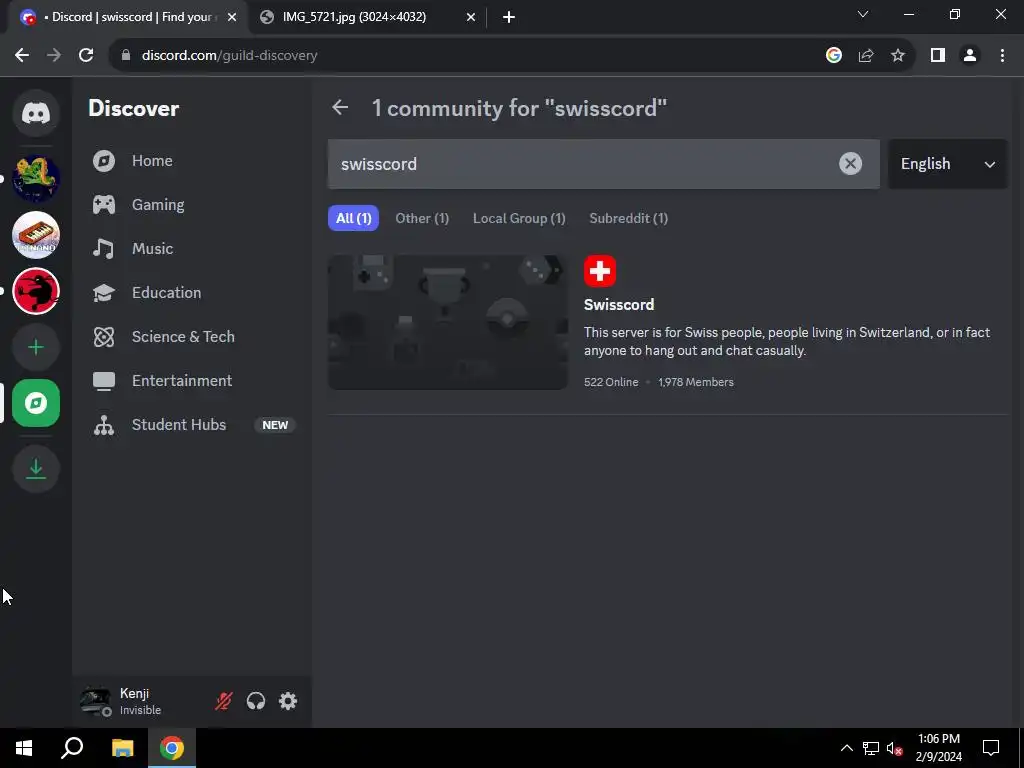Toggle deafen headphones icon
The image size is (1024, 768).
pos(256,701)
